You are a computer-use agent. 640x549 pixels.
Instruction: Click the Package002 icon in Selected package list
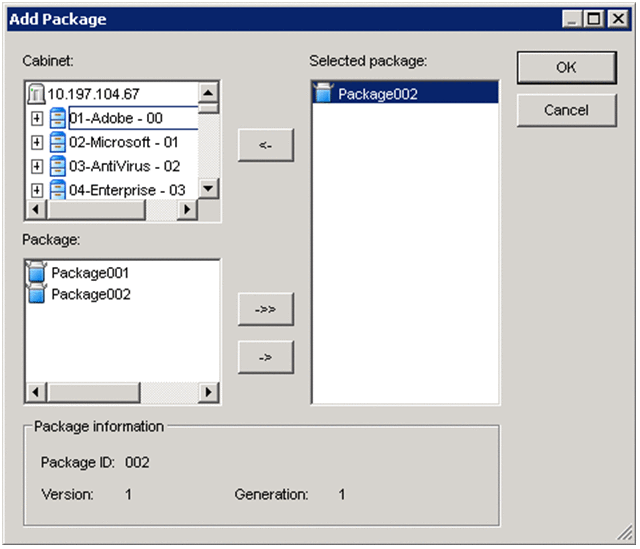click(324, 94)
